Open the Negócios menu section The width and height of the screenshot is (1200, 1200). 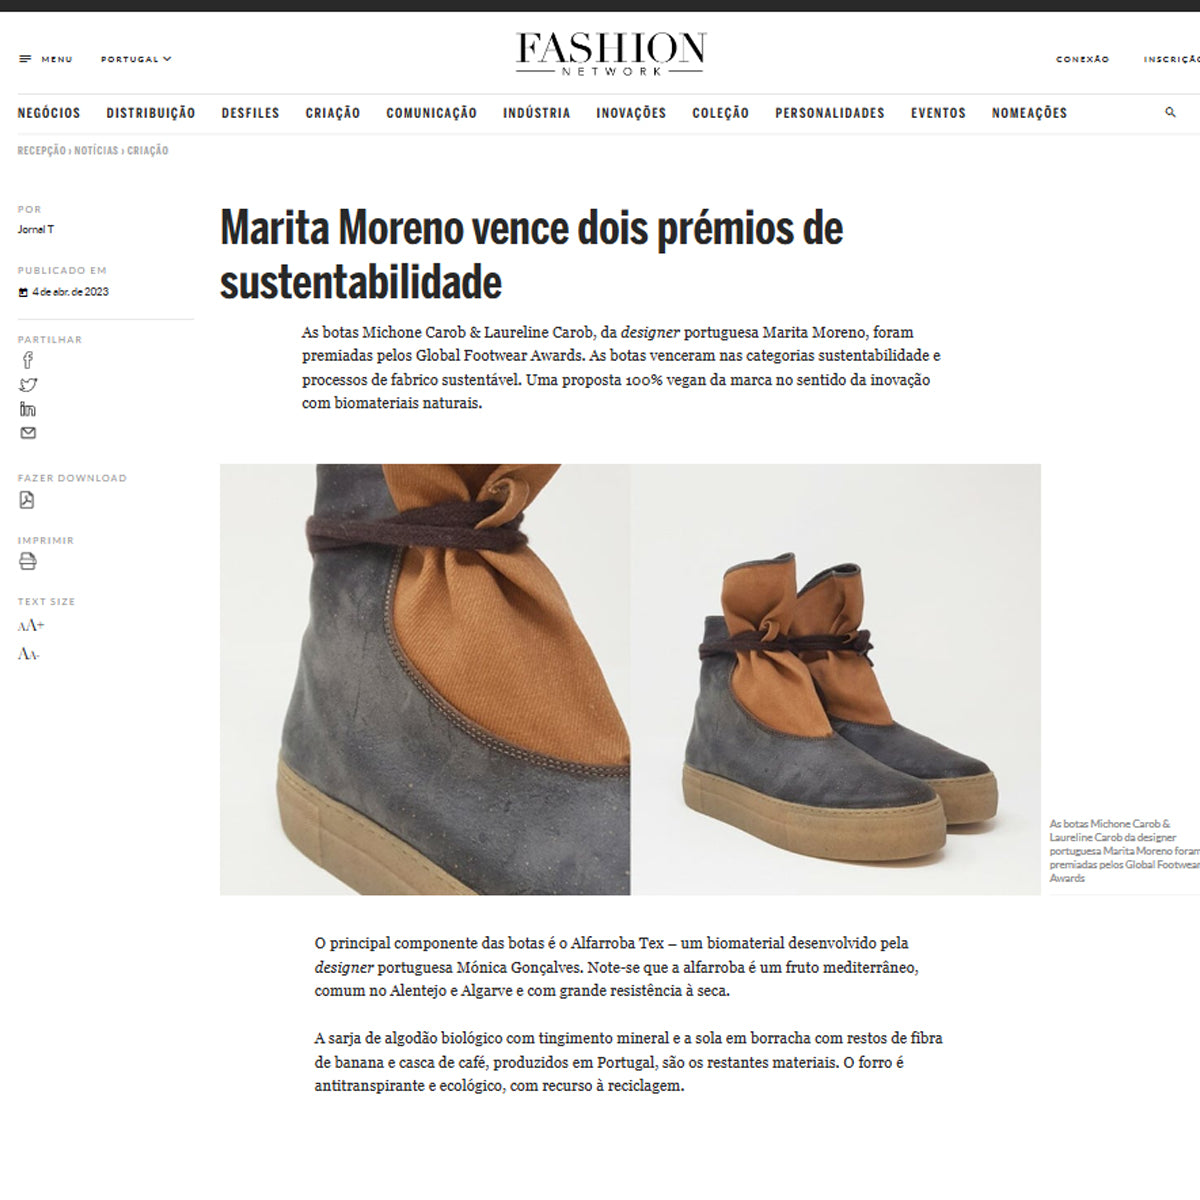(49, 113)
